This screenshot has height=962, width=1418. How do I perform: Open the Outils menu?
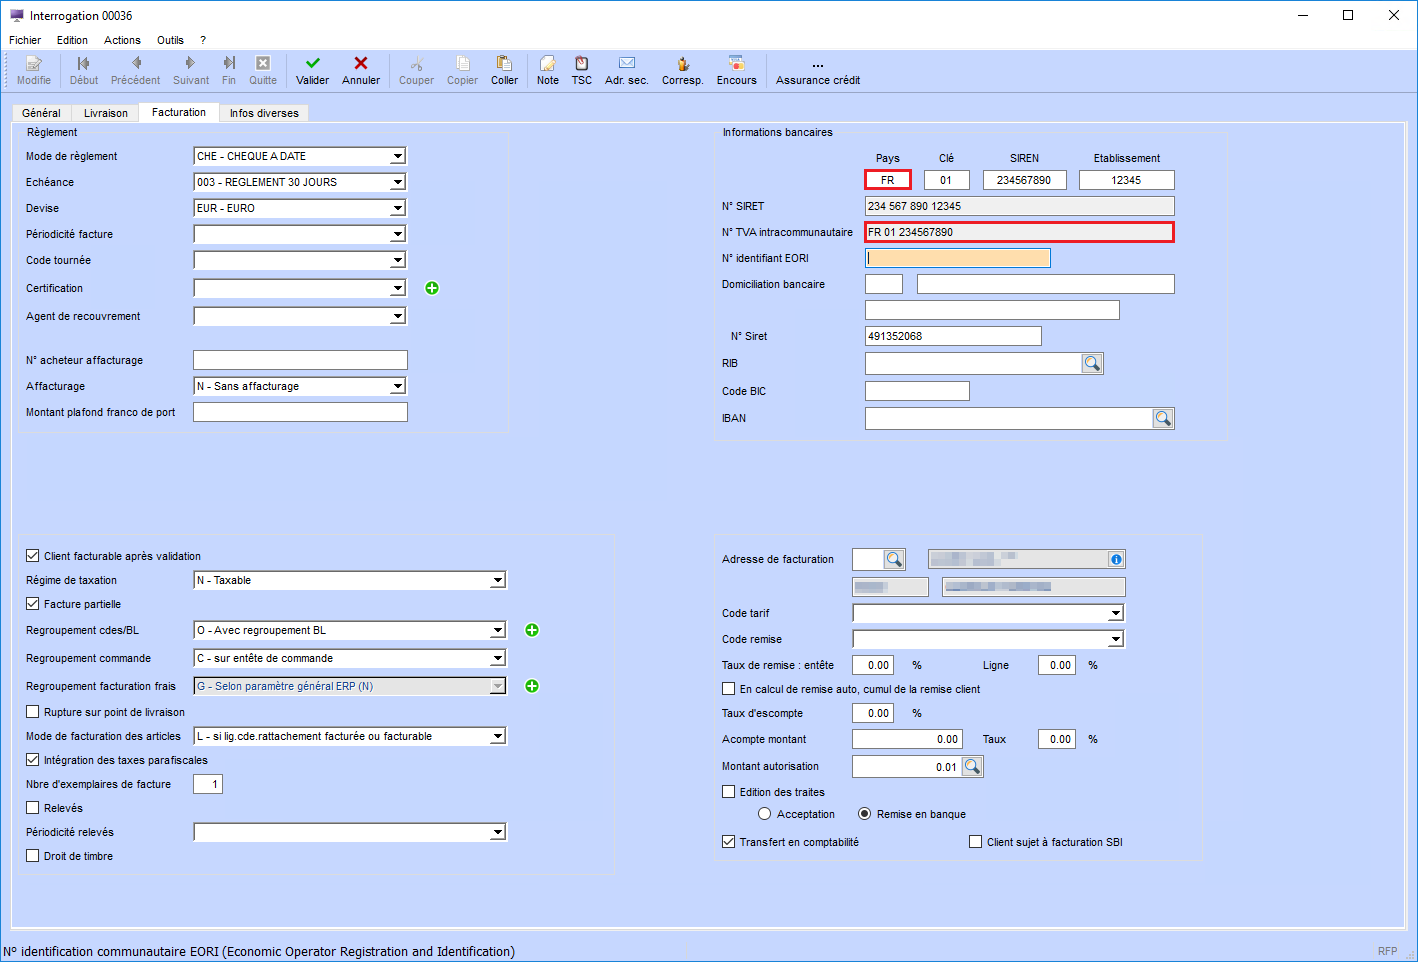(x=170, y=40)
